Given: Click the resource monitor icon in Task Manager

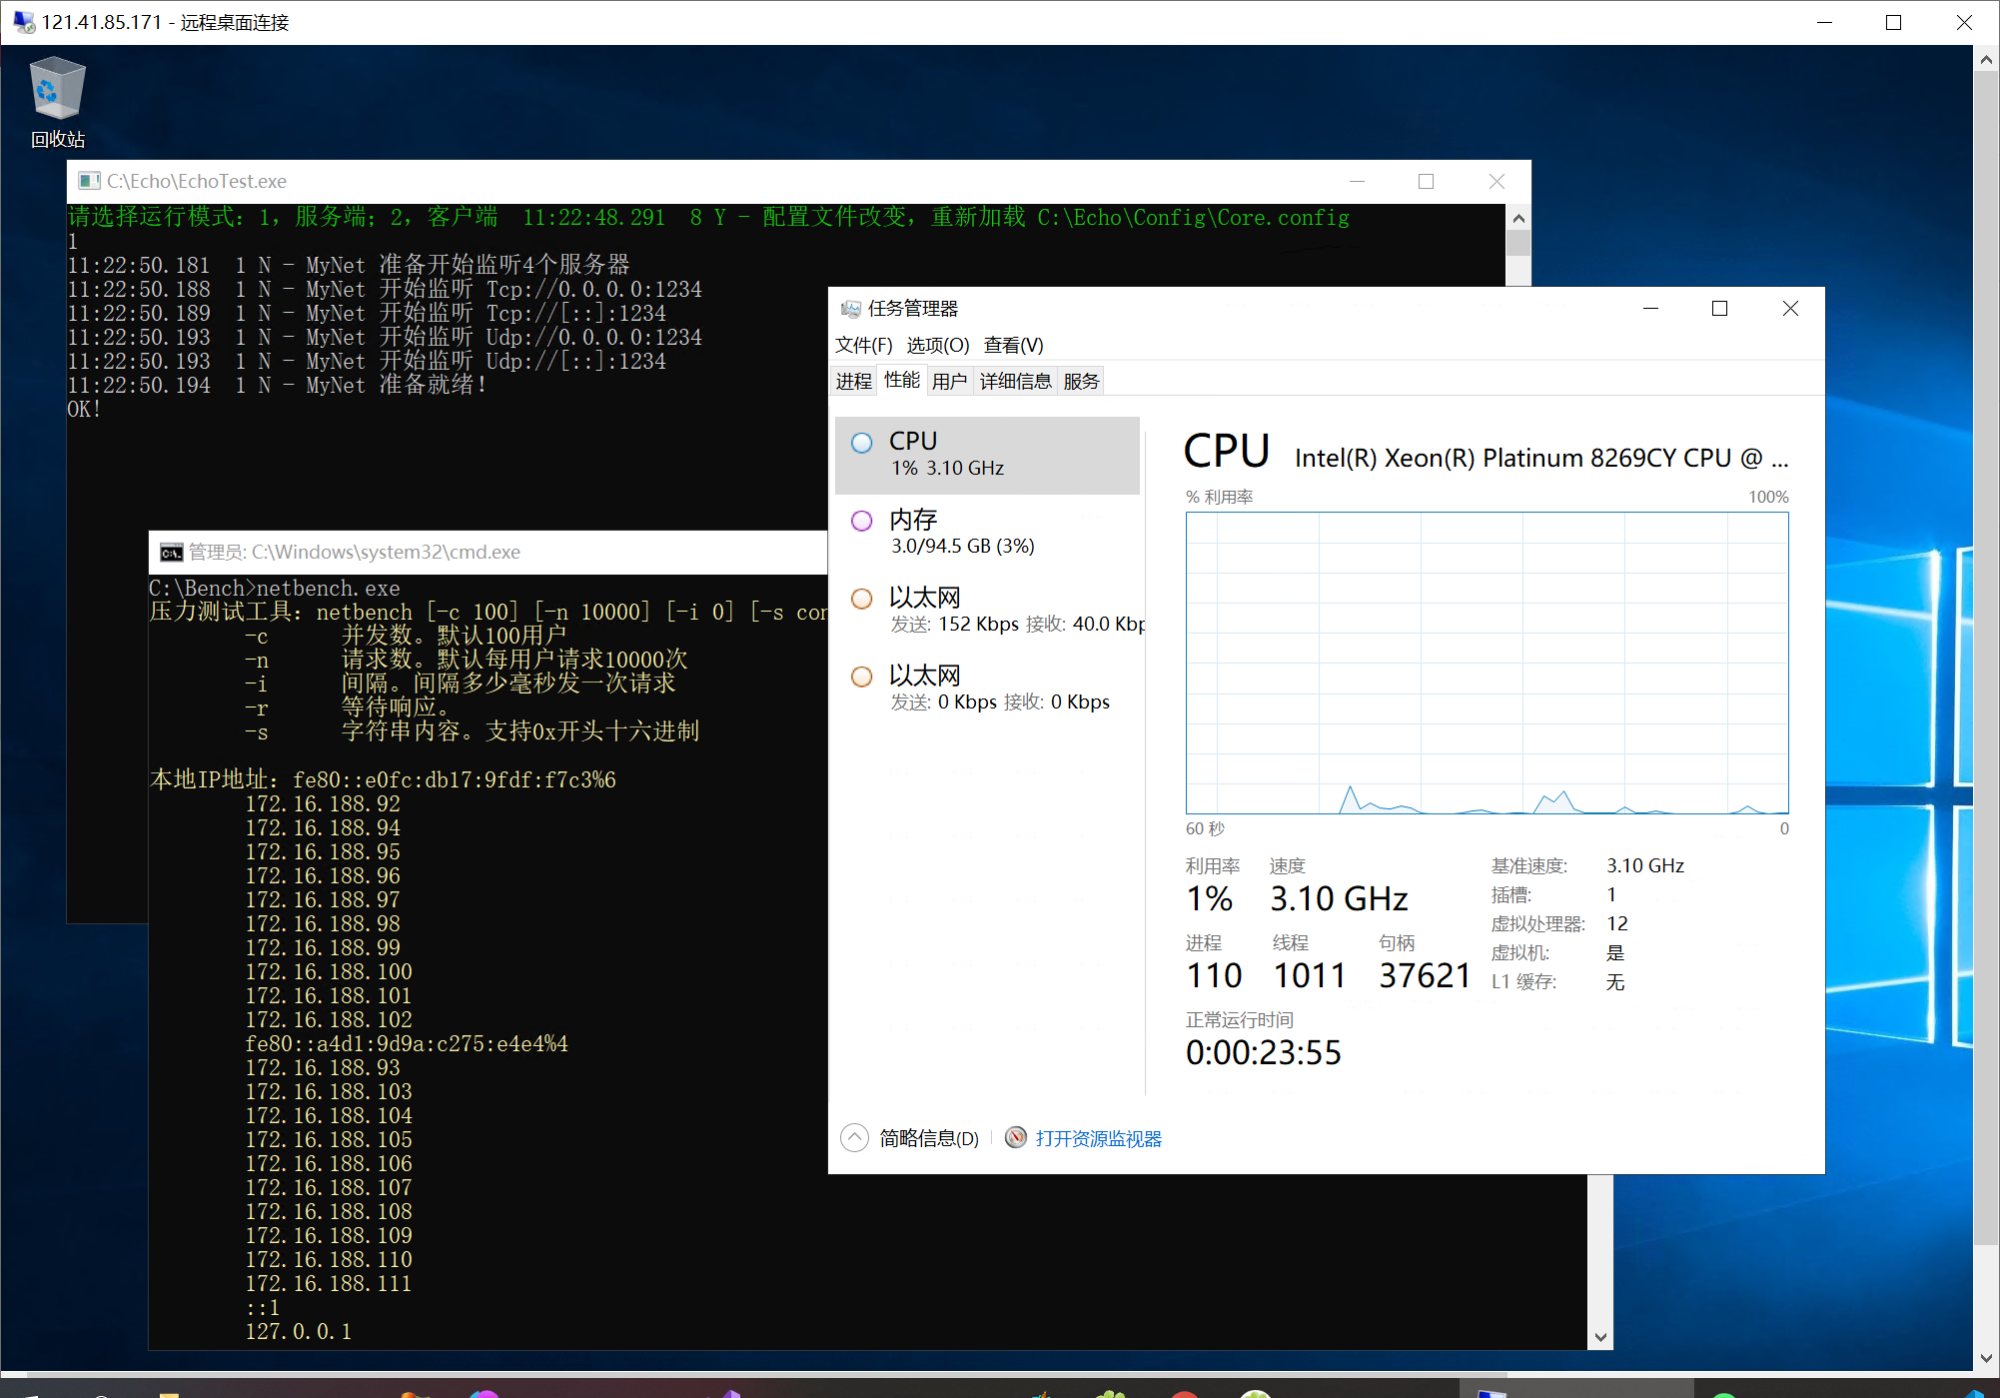Looking at the screenshot, I should pyautogui.click(x=1015, y=1137).
